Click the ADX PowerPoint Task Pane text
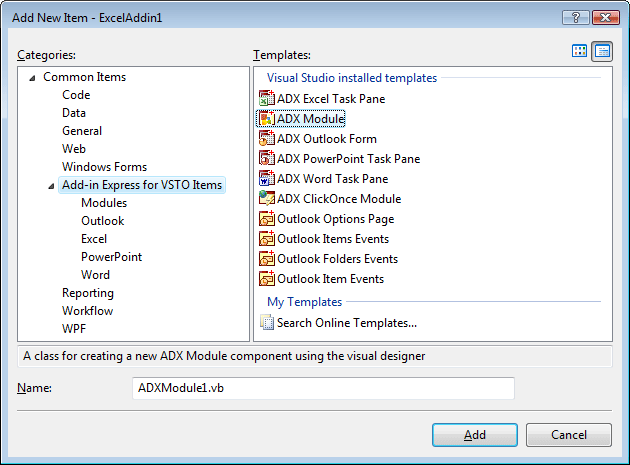 348,158
